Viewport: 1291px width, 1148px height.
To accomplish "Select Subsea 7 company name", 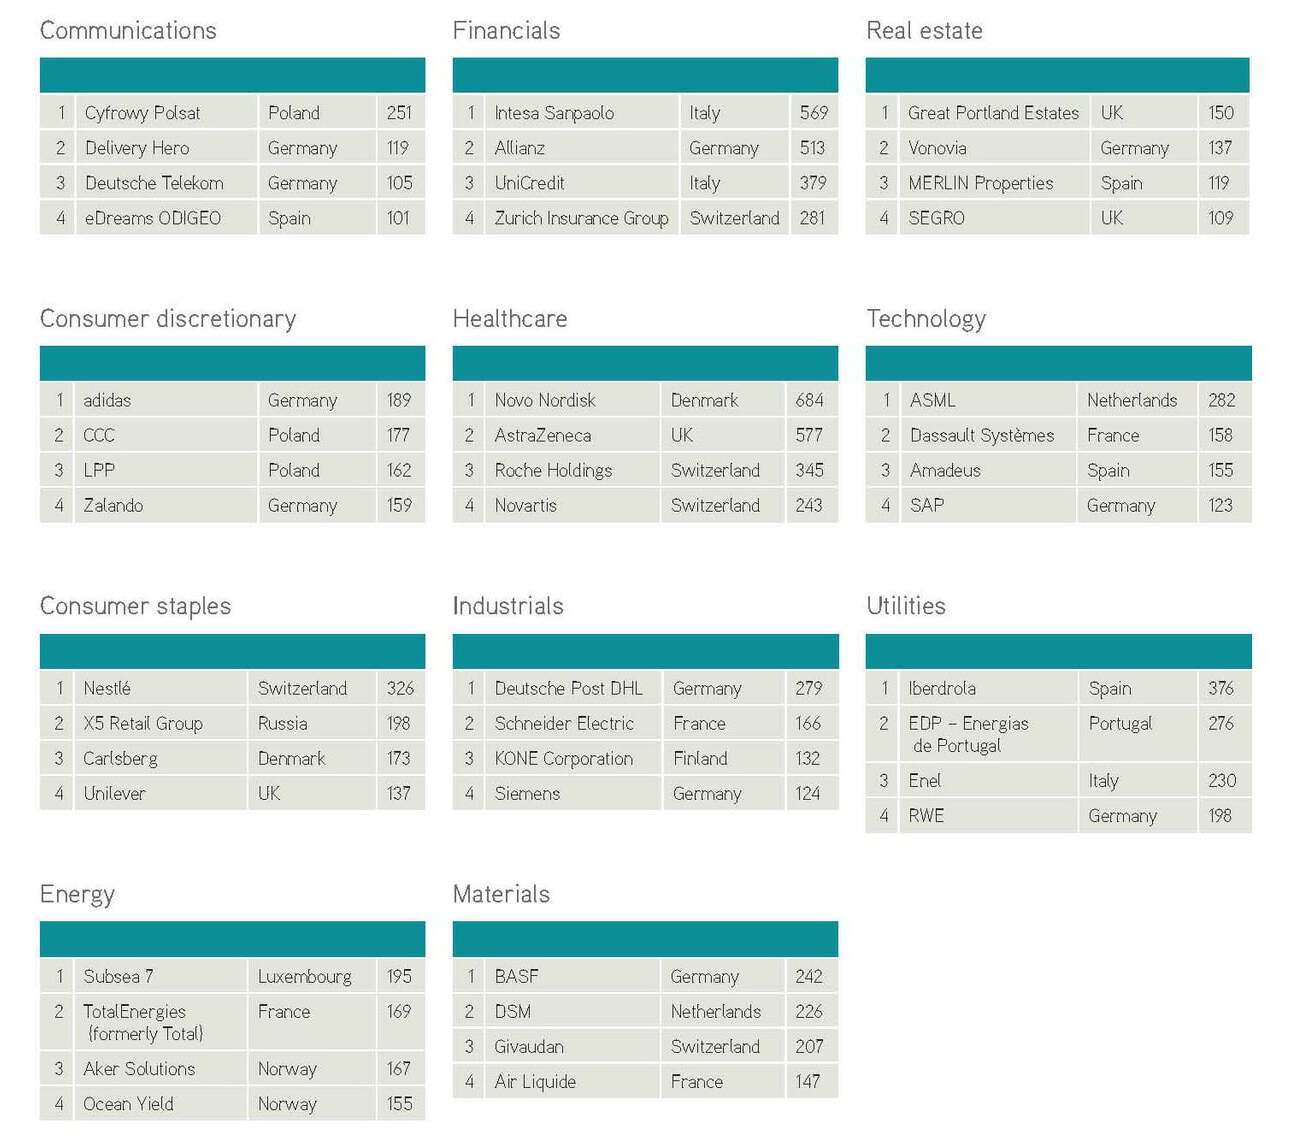I will pos(118,976).
